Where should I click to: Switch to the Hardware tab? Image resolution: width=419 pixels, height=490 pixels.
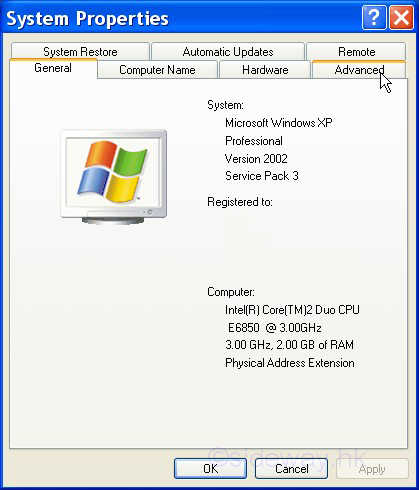click(265, 70)
